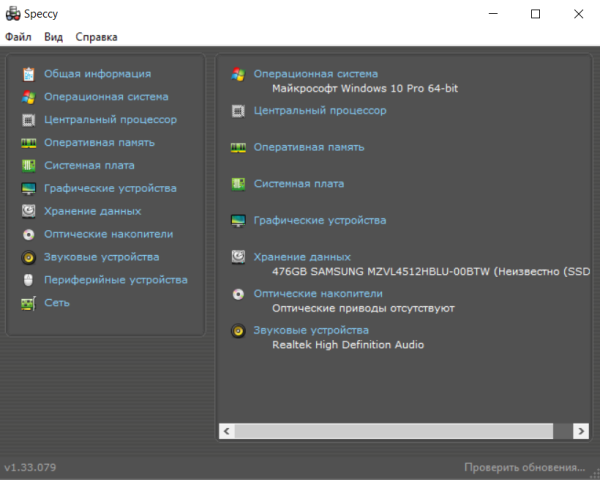Viewport: 600px width, 480px height.
Task: Click the RAM stick icon in the sidebar
Action: coord(29,143)
